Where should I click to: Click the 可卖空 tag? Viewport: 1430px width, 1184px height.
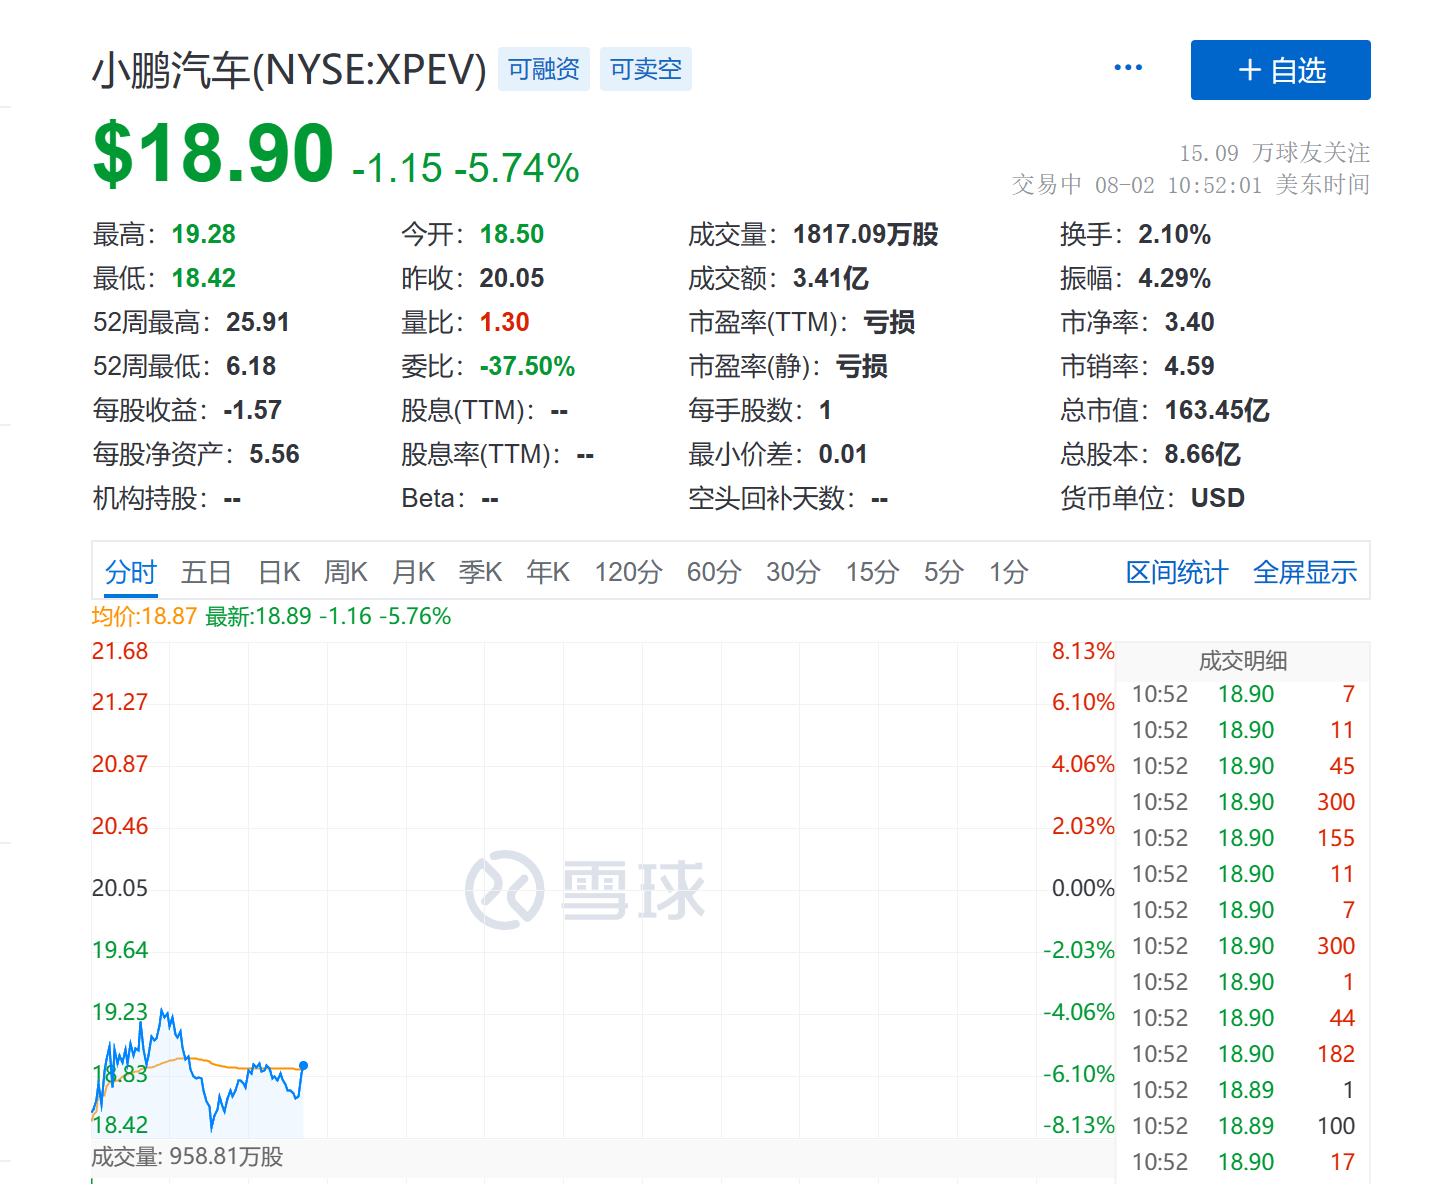(x=646, y=69)
